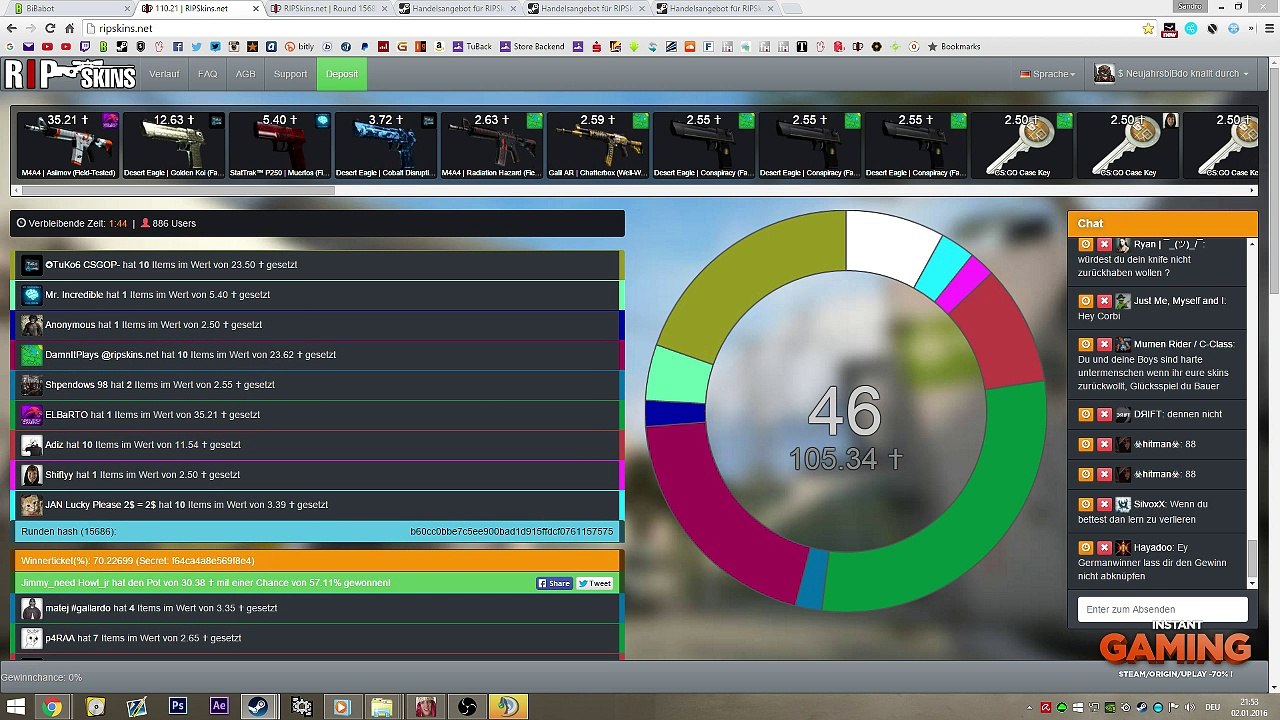
Task: Click into the chat message input field
Action: (1162, 609)
